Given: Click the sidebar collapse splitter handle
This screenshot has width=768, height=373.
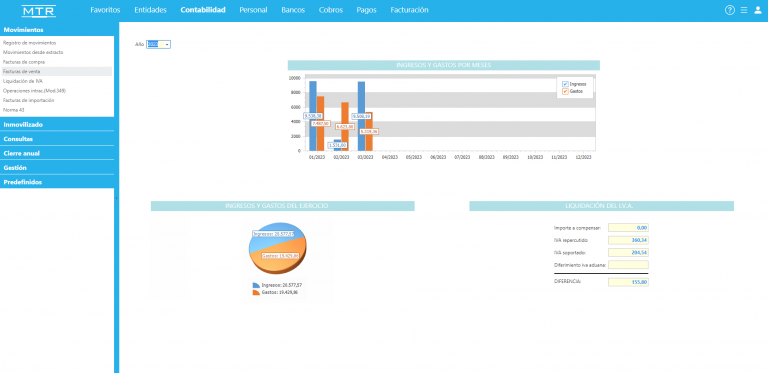Looking at the screenshot, I should pos(117,198).
